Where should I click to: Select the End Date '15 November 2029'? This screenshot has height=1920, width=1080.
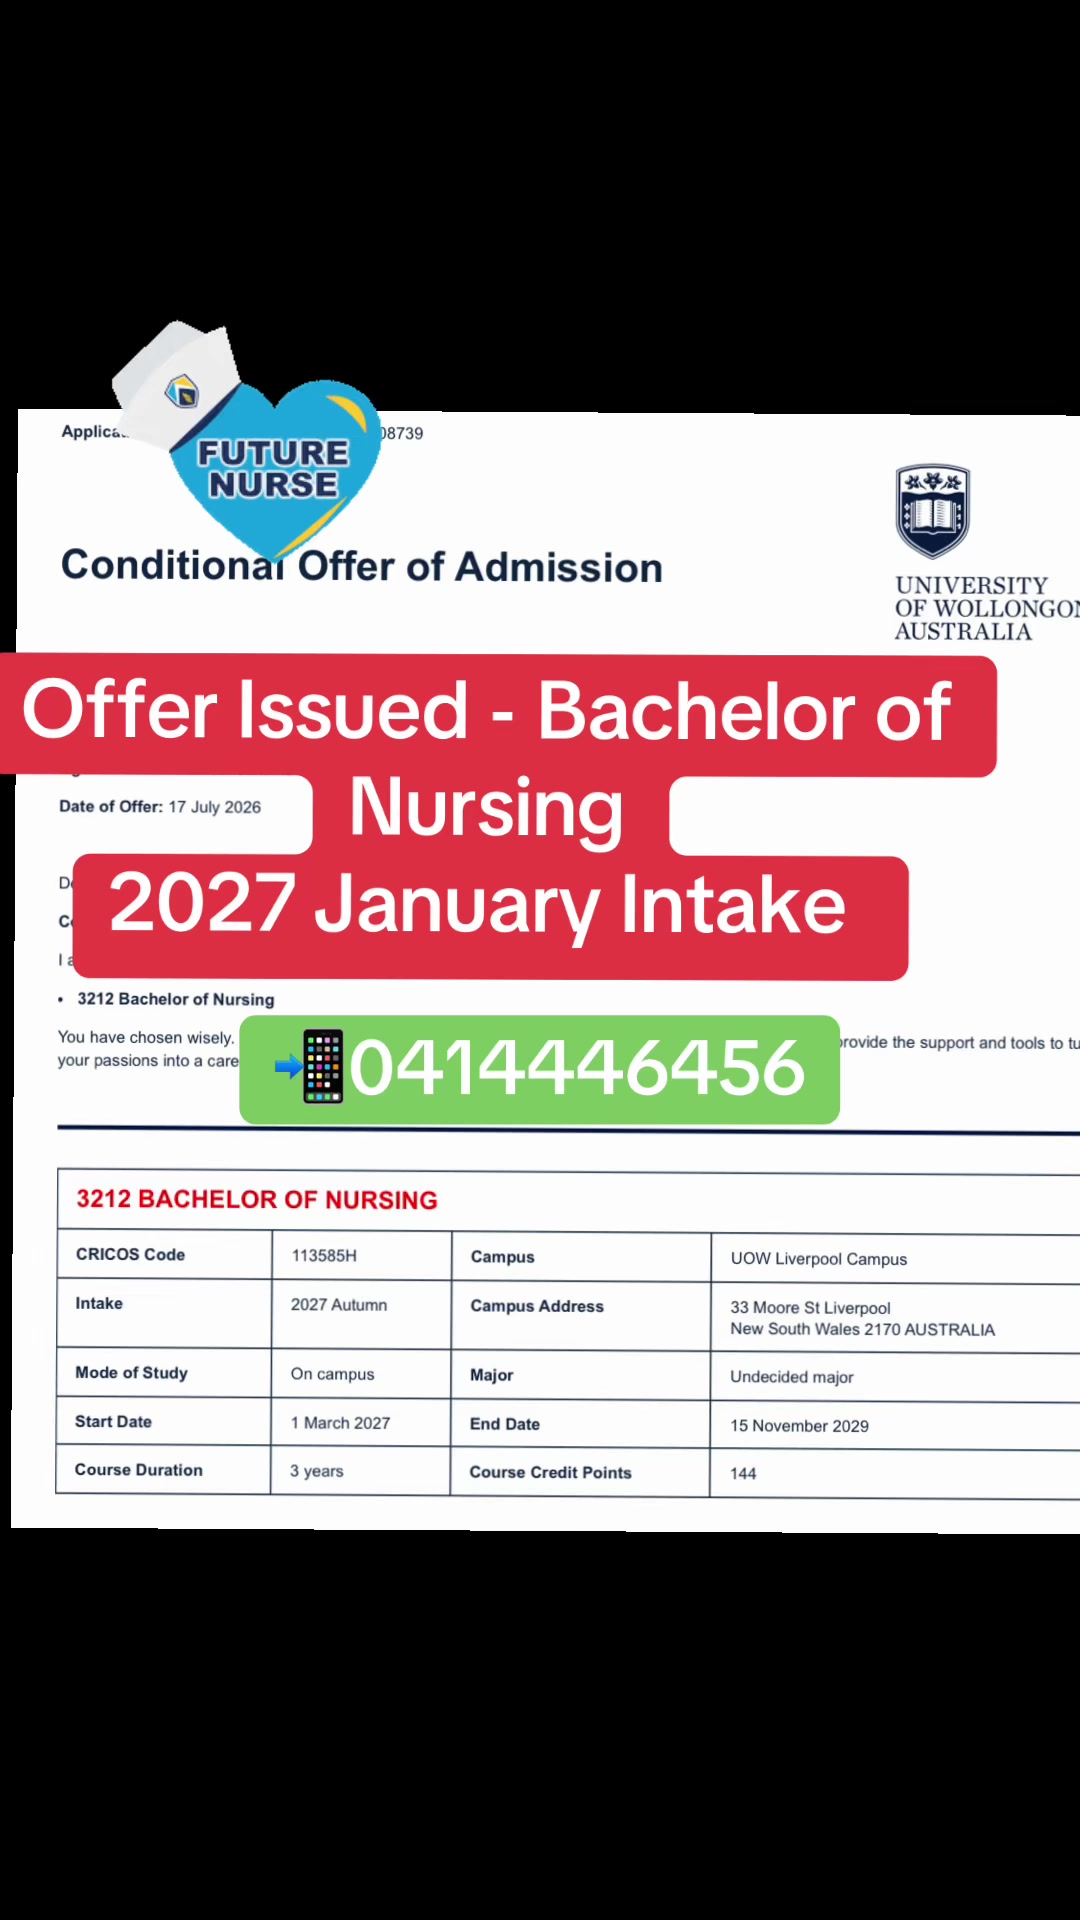799,1426
